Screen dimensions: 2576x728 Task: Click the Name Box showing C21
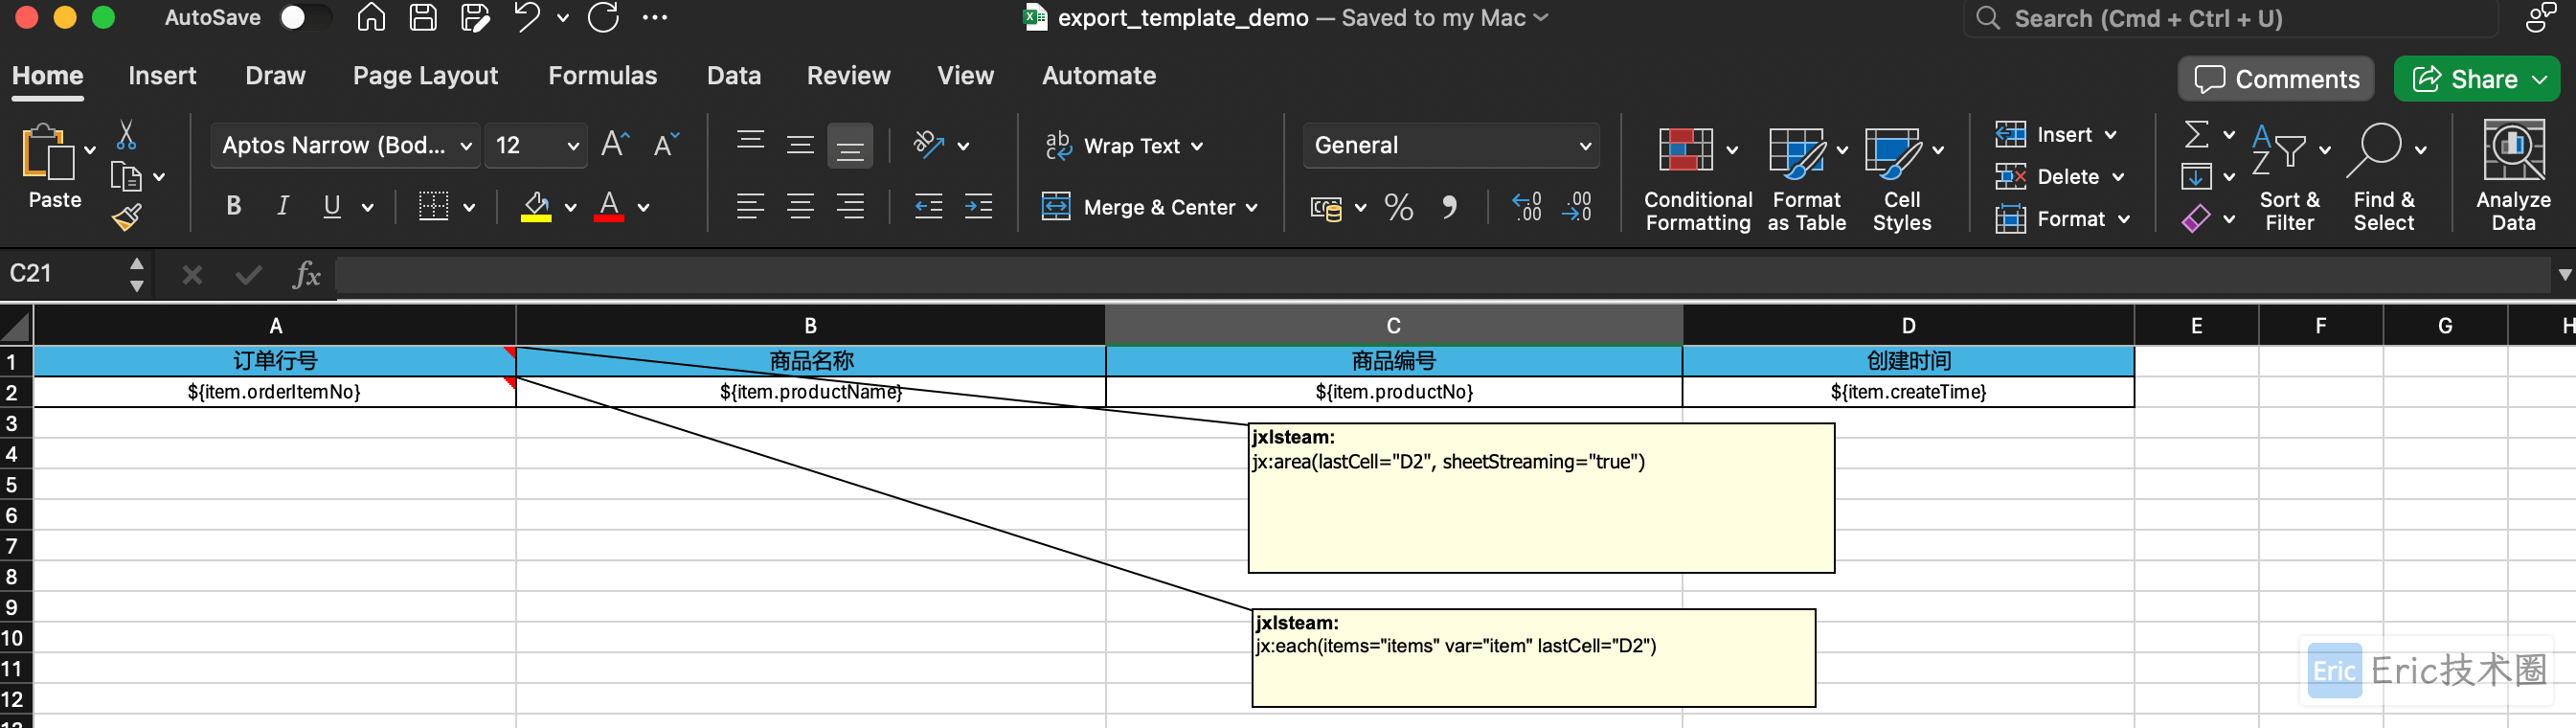[62, 274]
